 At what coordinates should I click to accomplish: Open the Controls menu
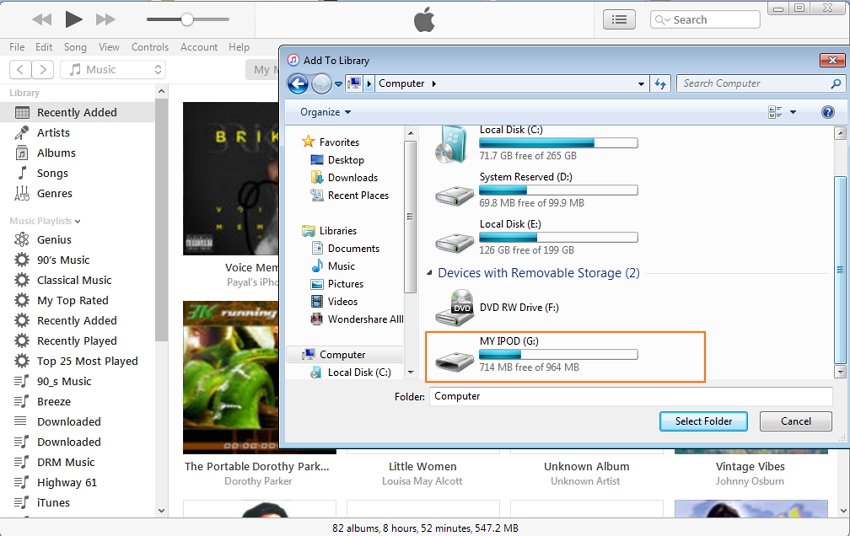pyautogui.click(x=150, y=47)
